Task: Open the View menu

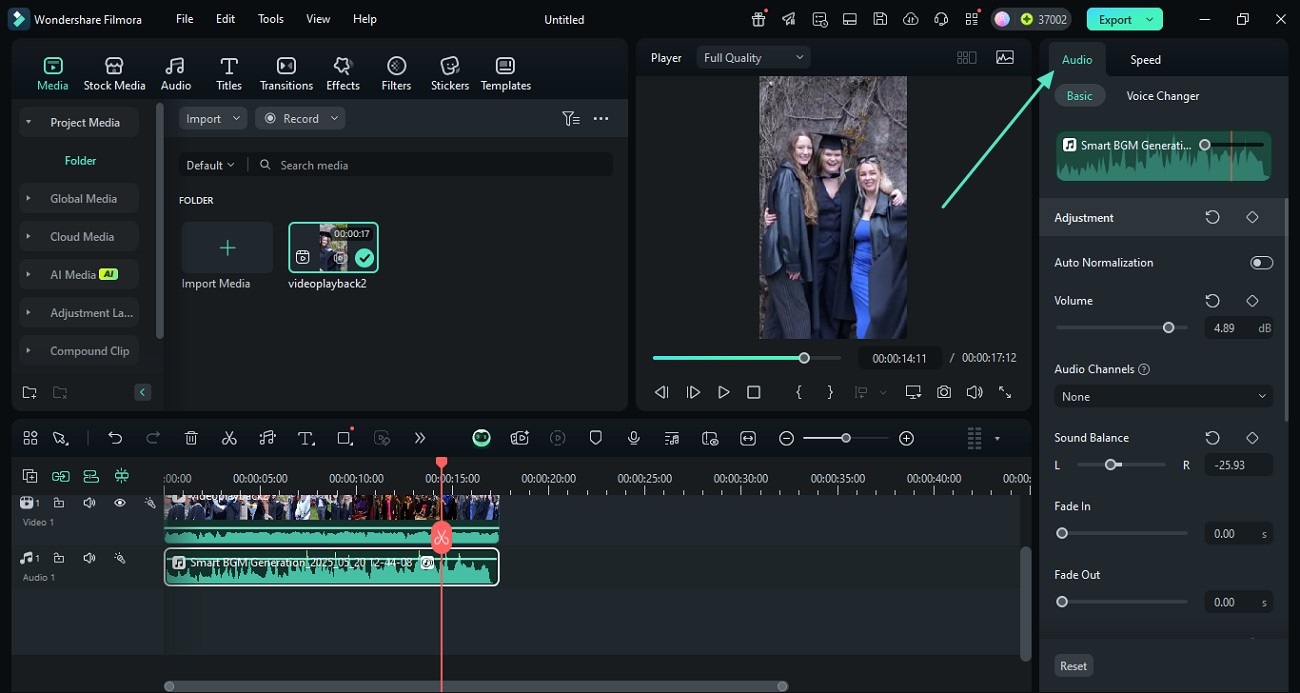Action: (318, 19)
